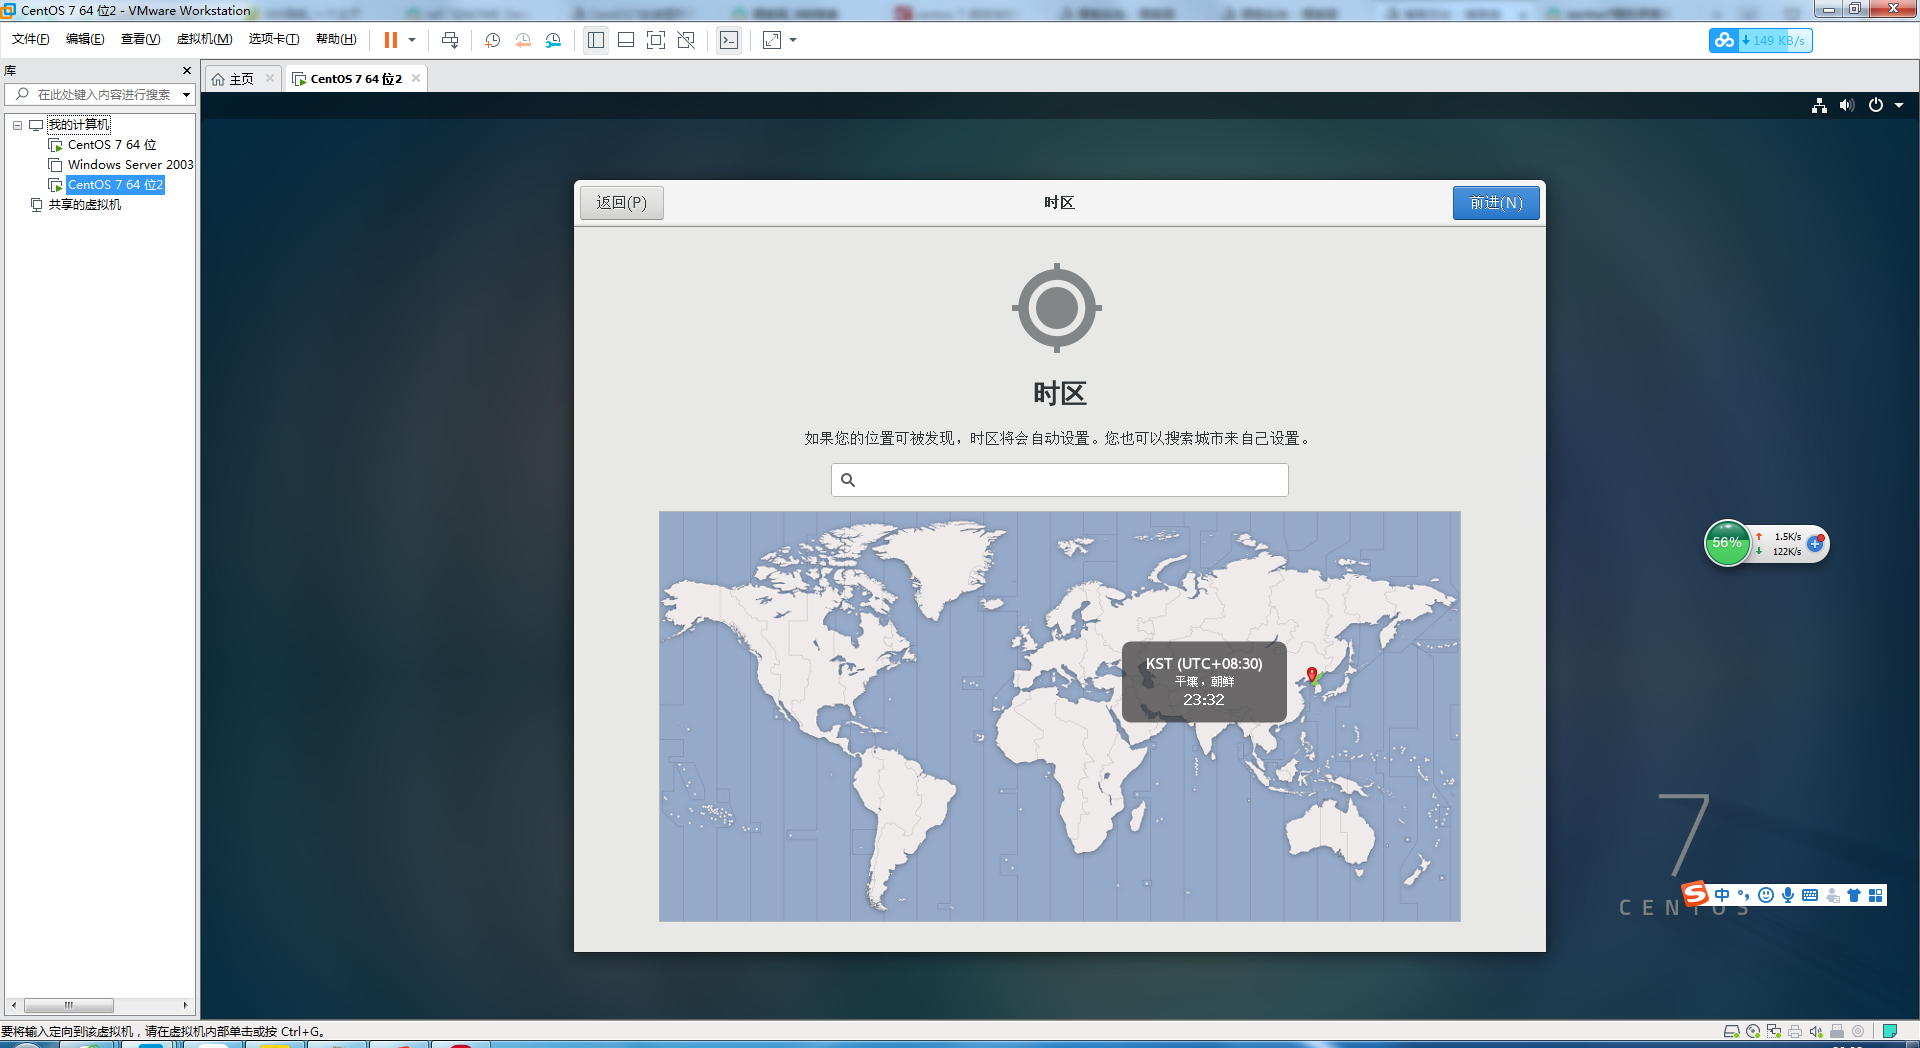1920x1048 pixels.
Task: Revert the VM to its previous snapshot
Action: [x=523, y=40]
